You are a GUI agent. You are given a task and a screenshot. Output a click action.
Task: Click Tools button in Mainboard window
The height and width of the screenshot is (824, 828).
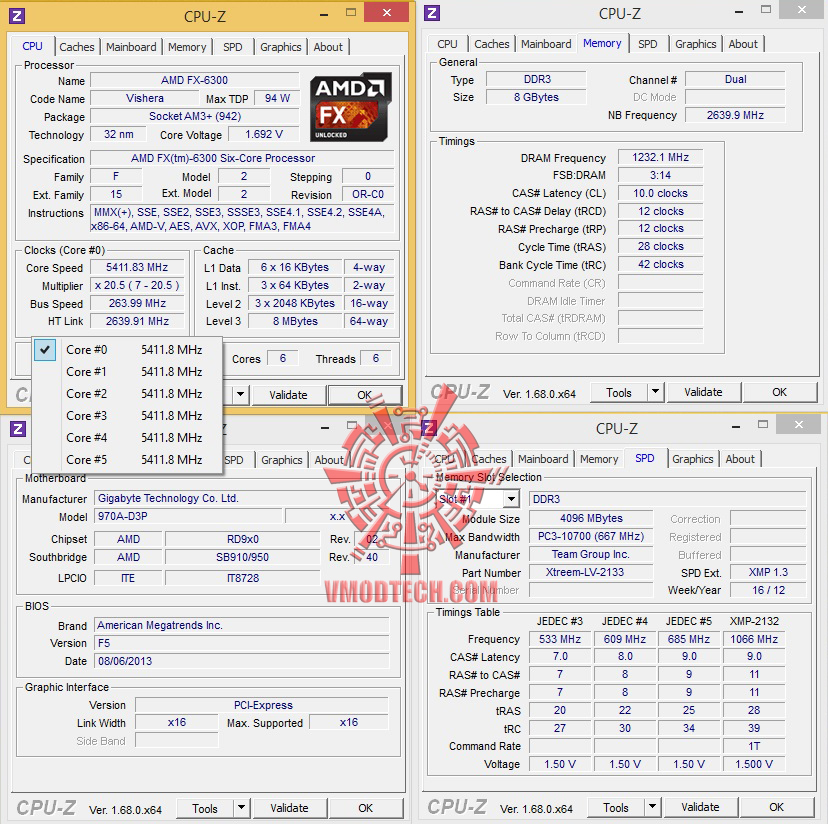204,809
